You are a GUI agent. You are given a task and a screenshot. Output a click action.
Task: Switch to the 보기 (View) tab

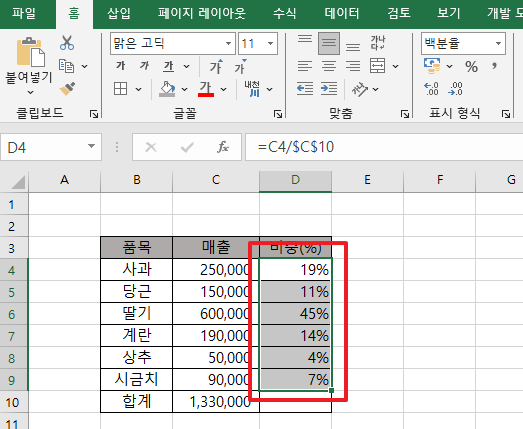coord(449,13)
